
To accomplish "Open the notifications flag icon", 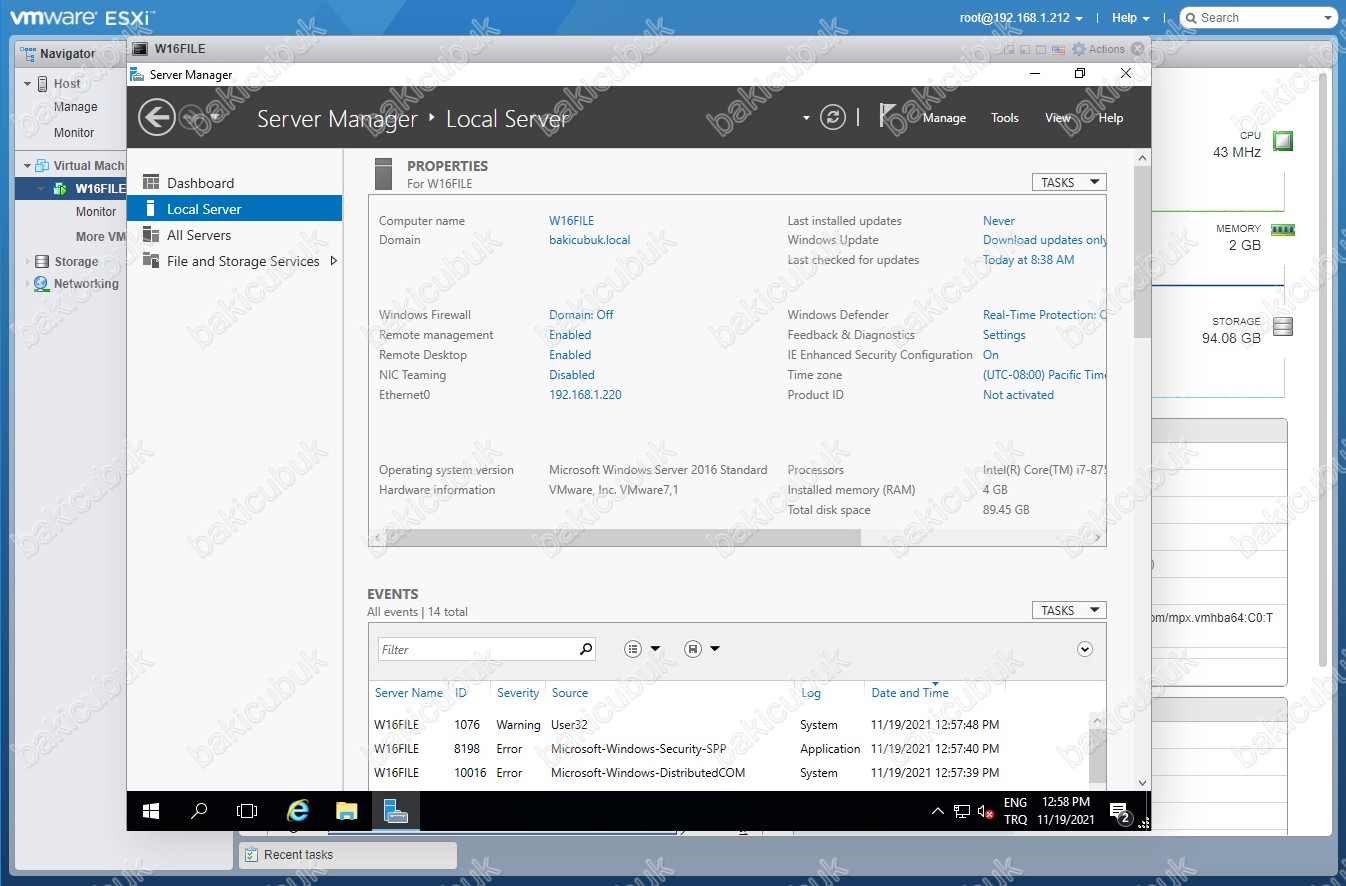I will pyautogui.click(x=887, y=116).
